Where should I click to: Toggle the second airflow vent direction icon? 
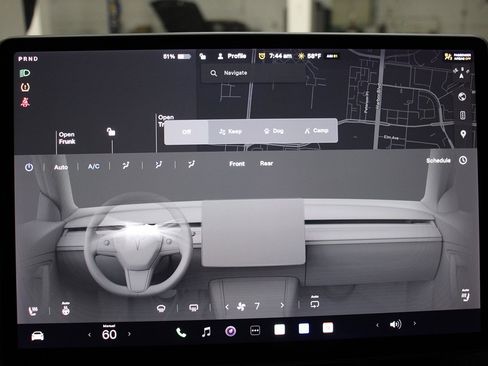point(159,165)
